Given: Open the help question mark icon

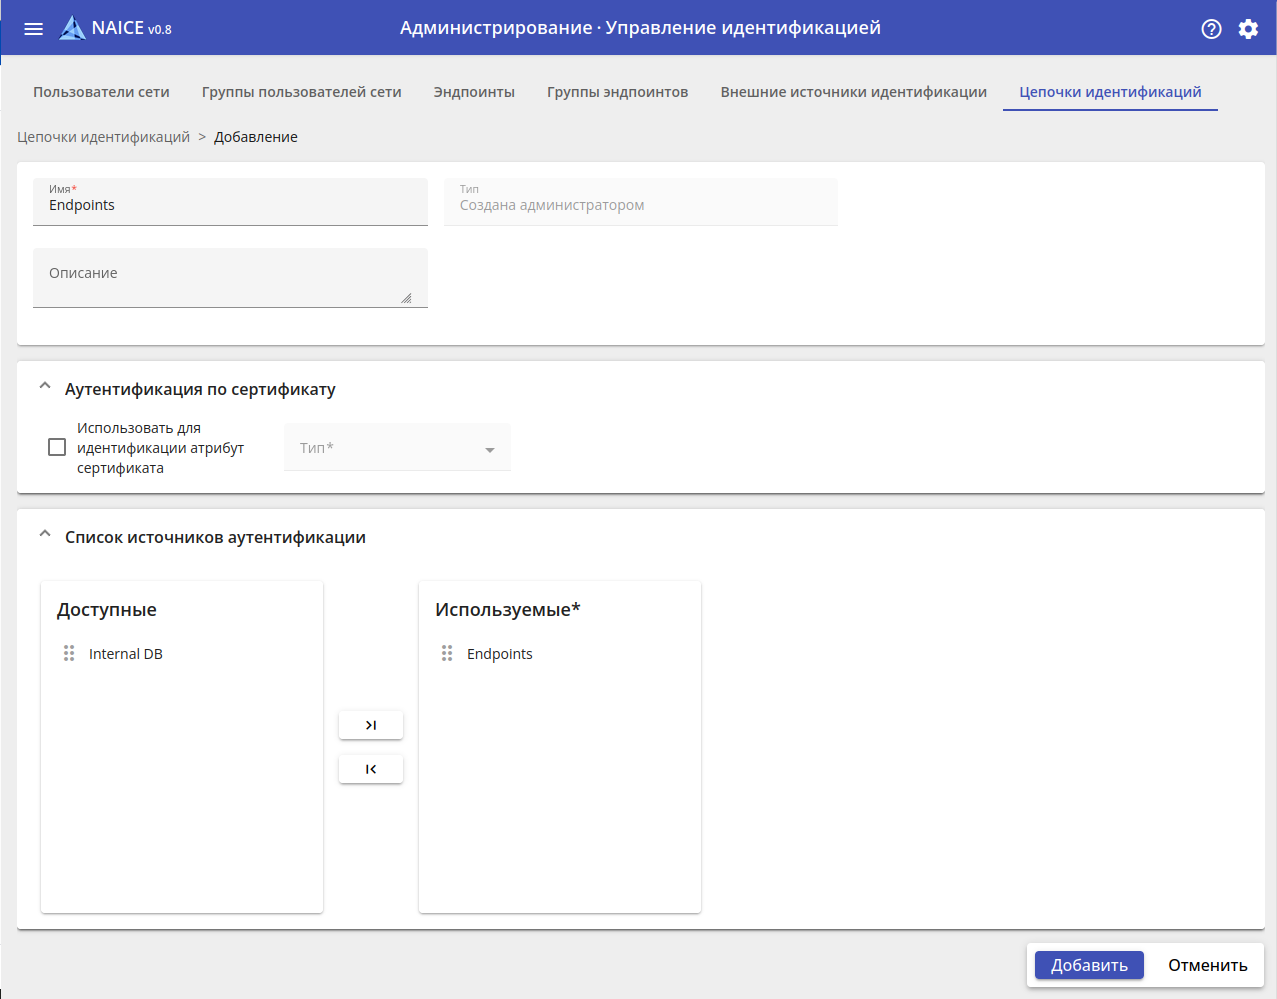Looking at the screenshot, I should [x=1211, y=29].
